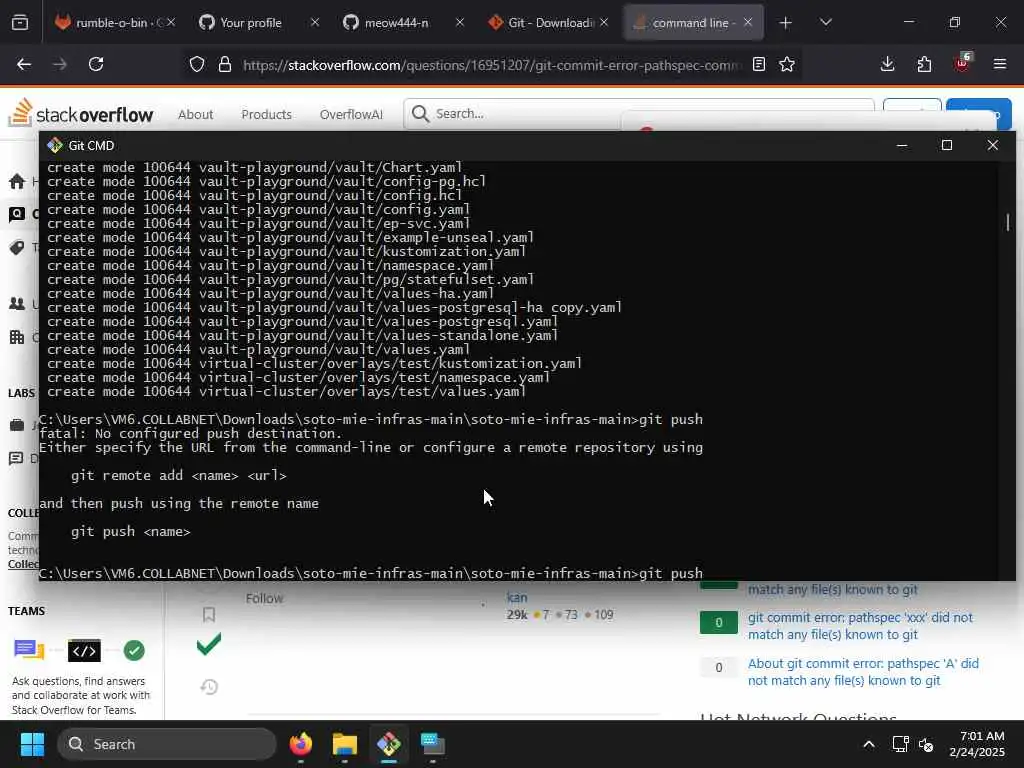Open Firefox View icon at tab bar start

coord(20,23)
